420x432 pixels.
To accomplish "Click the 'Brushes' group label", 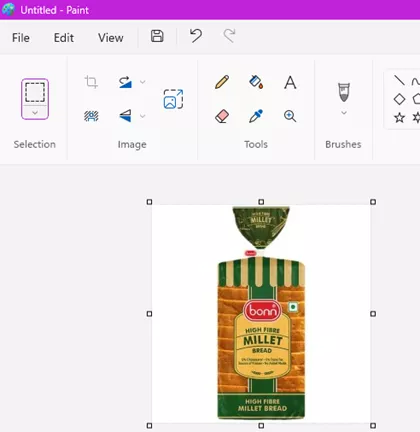I will 343,144.
